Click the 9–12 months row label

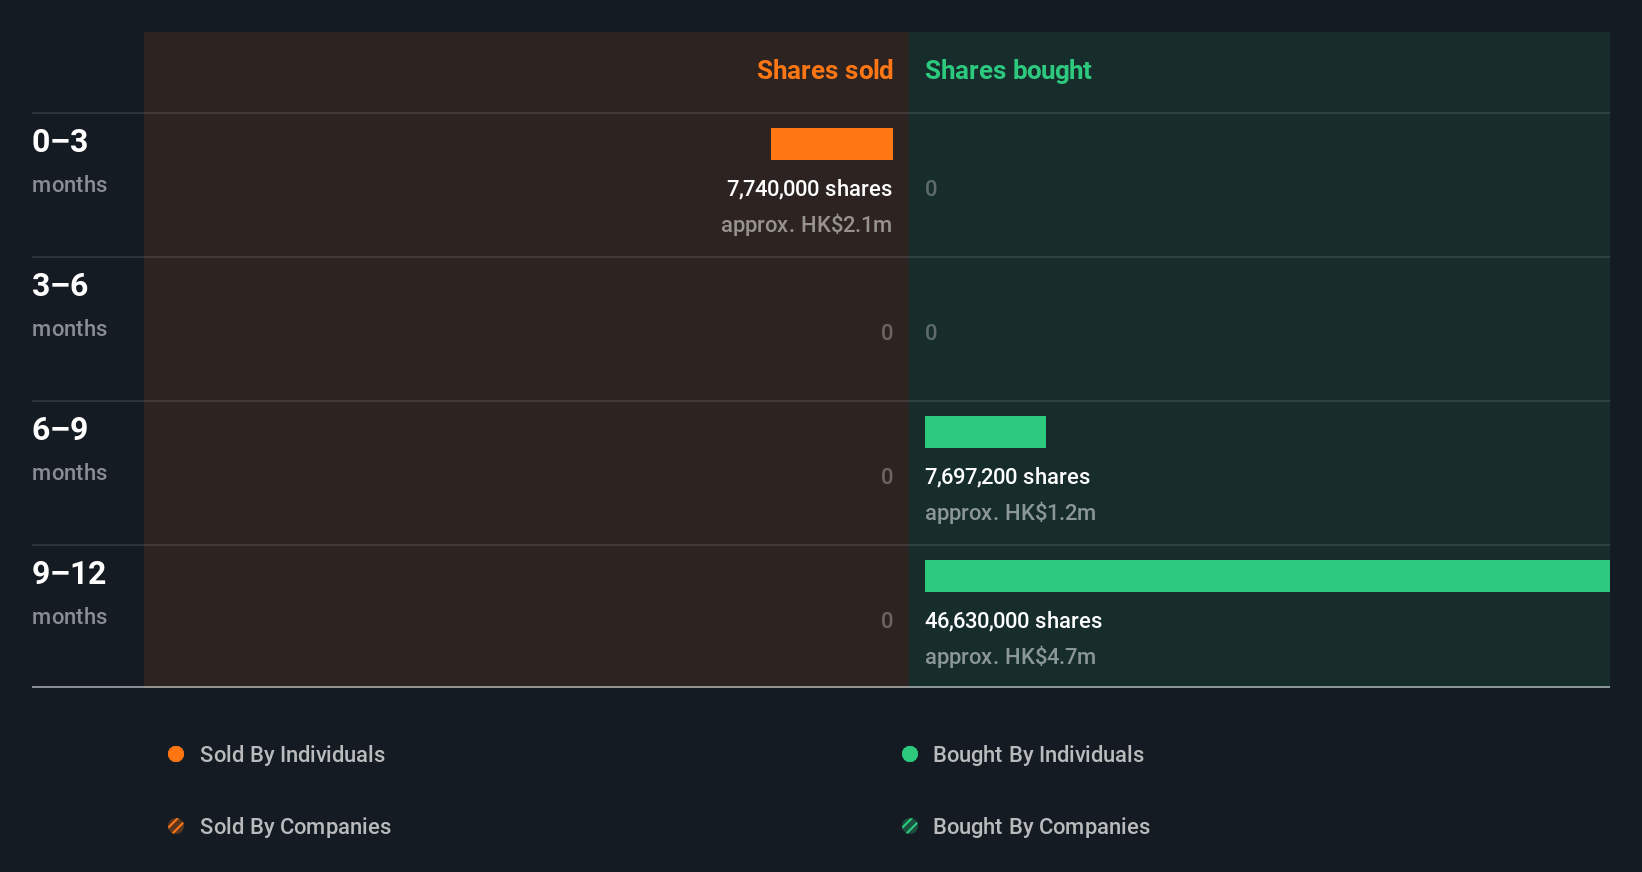click(x=69, y=592)
